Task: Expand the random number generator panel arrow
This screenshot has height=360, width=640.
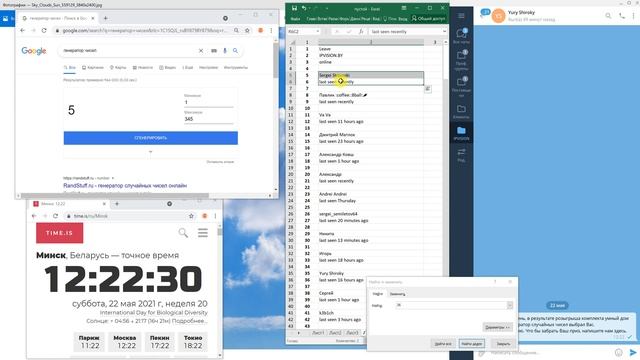Action: (151, 152)
